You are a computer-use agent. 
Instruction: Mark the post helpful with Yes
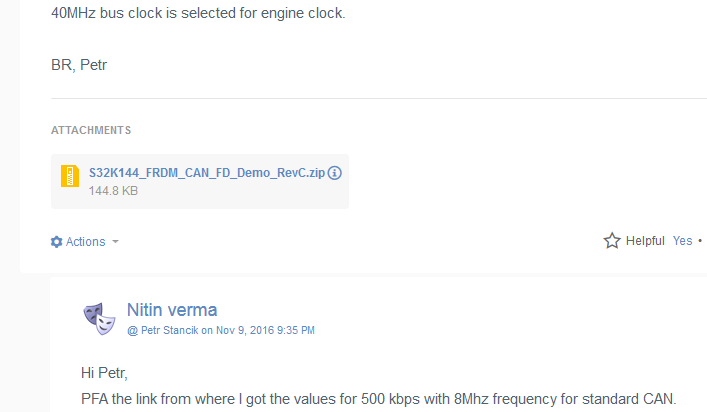coord(682,241)
